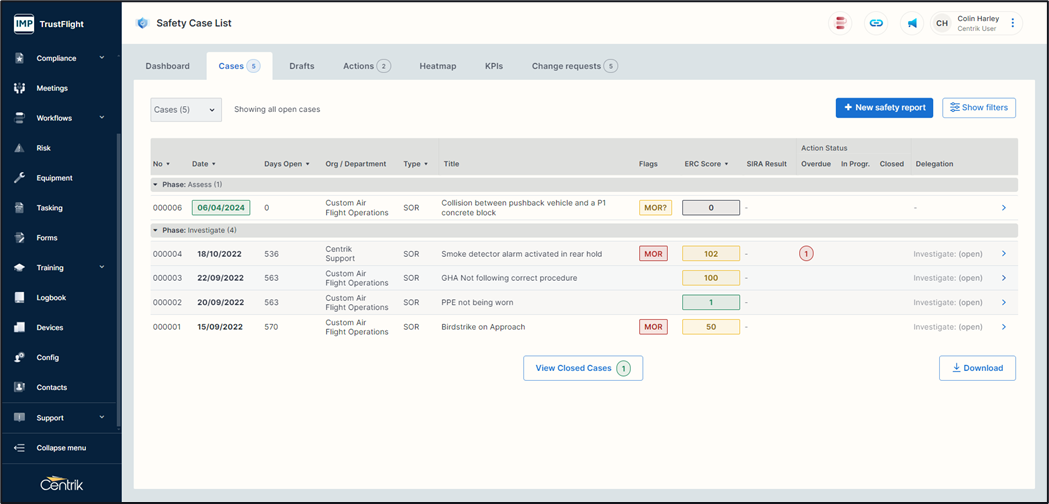Image resolution: width=1049 pixels, height=504 pixels.
Task: Open the red stacked database icon
Action: (841, 23)
